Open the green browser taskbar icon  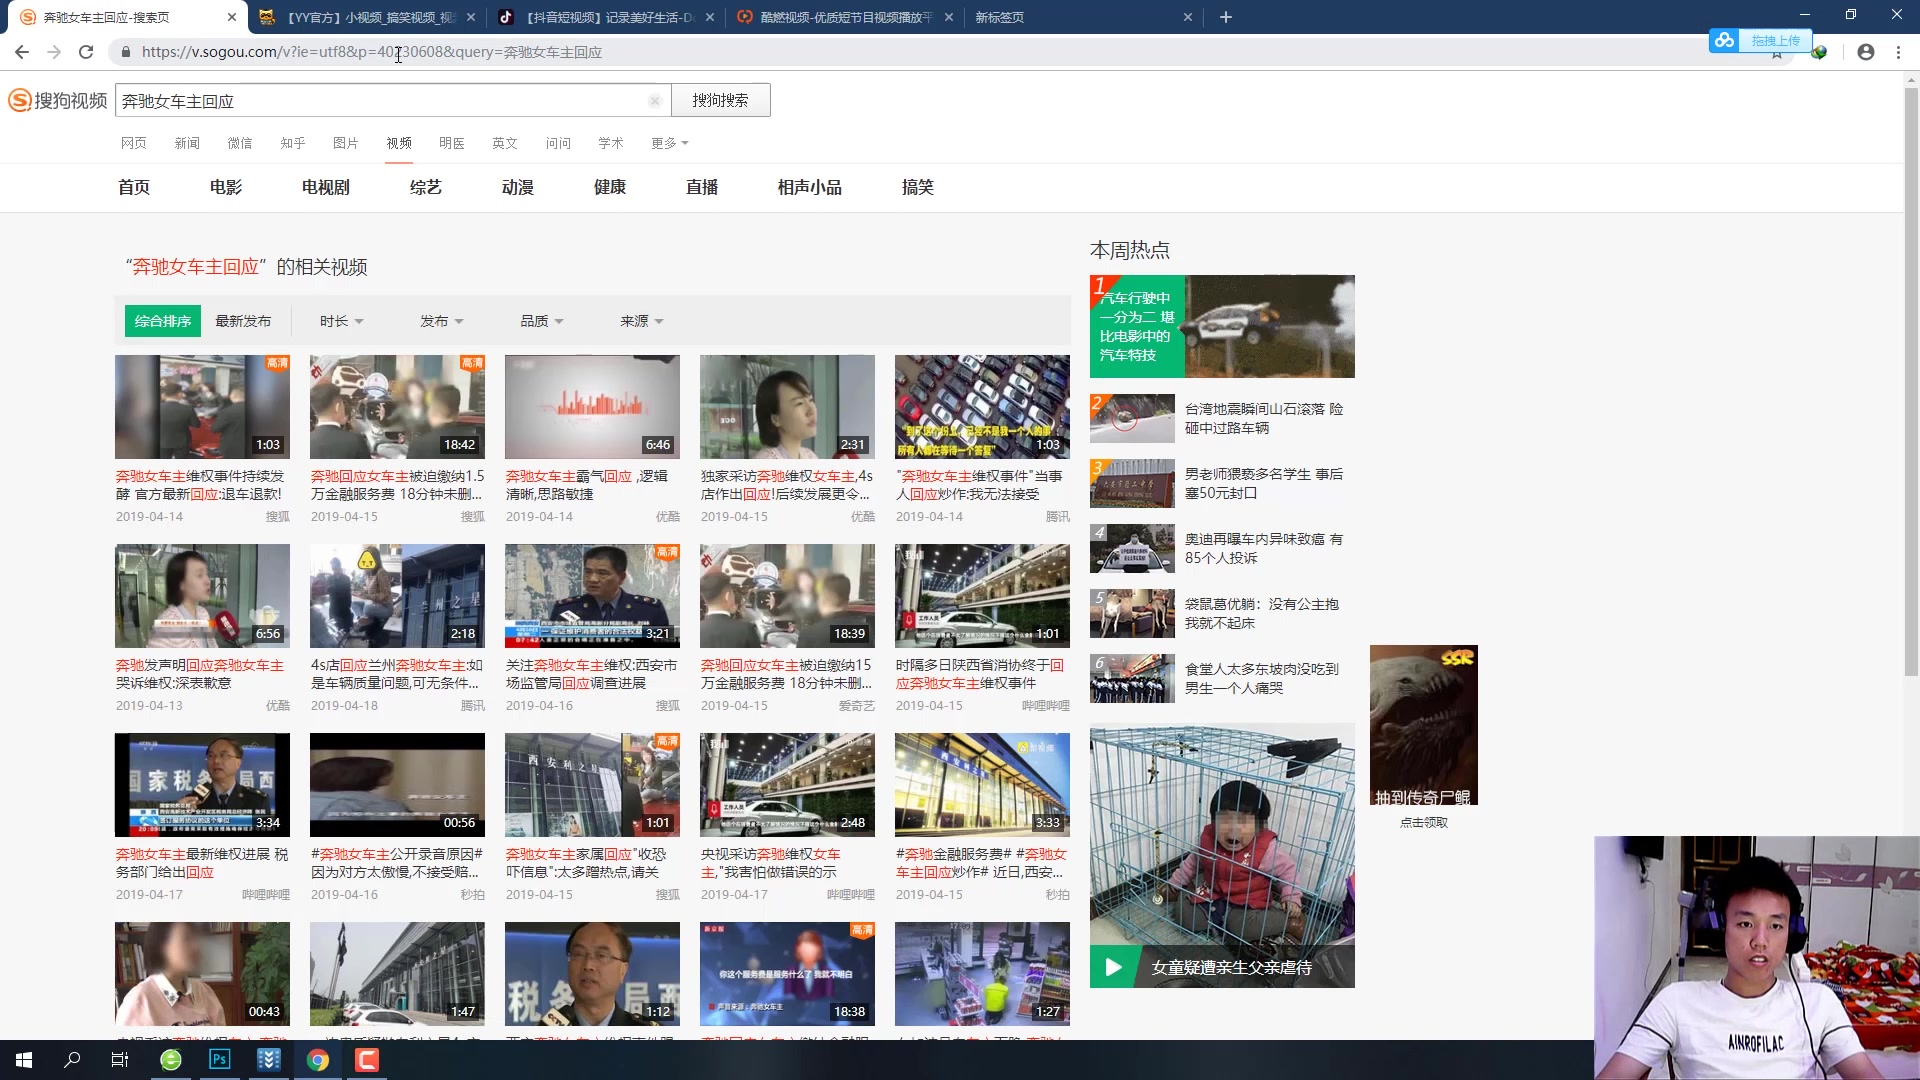(171, 1060)
